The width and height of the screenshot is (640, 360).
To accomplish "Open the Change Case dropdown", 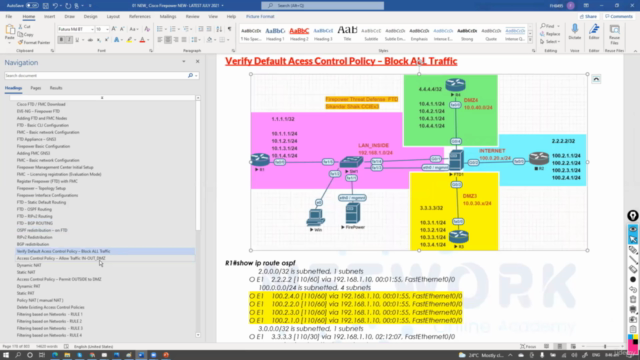I will [x=133, y=29].
